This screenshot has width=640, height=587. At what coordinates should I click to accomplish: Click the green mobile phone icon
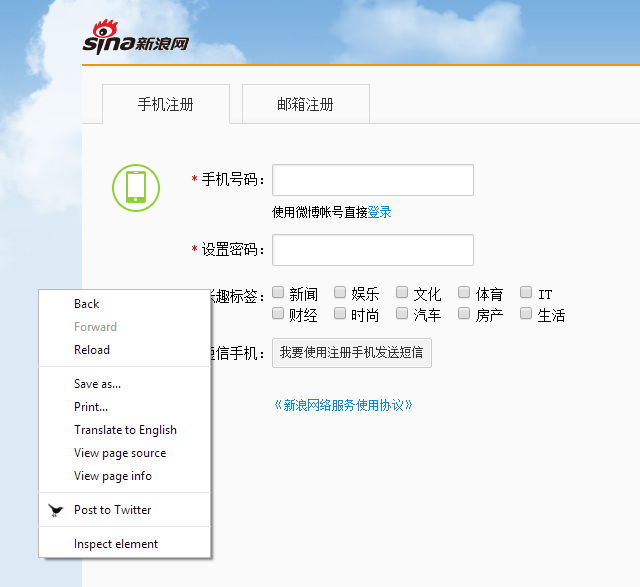[x=135, y=187]
